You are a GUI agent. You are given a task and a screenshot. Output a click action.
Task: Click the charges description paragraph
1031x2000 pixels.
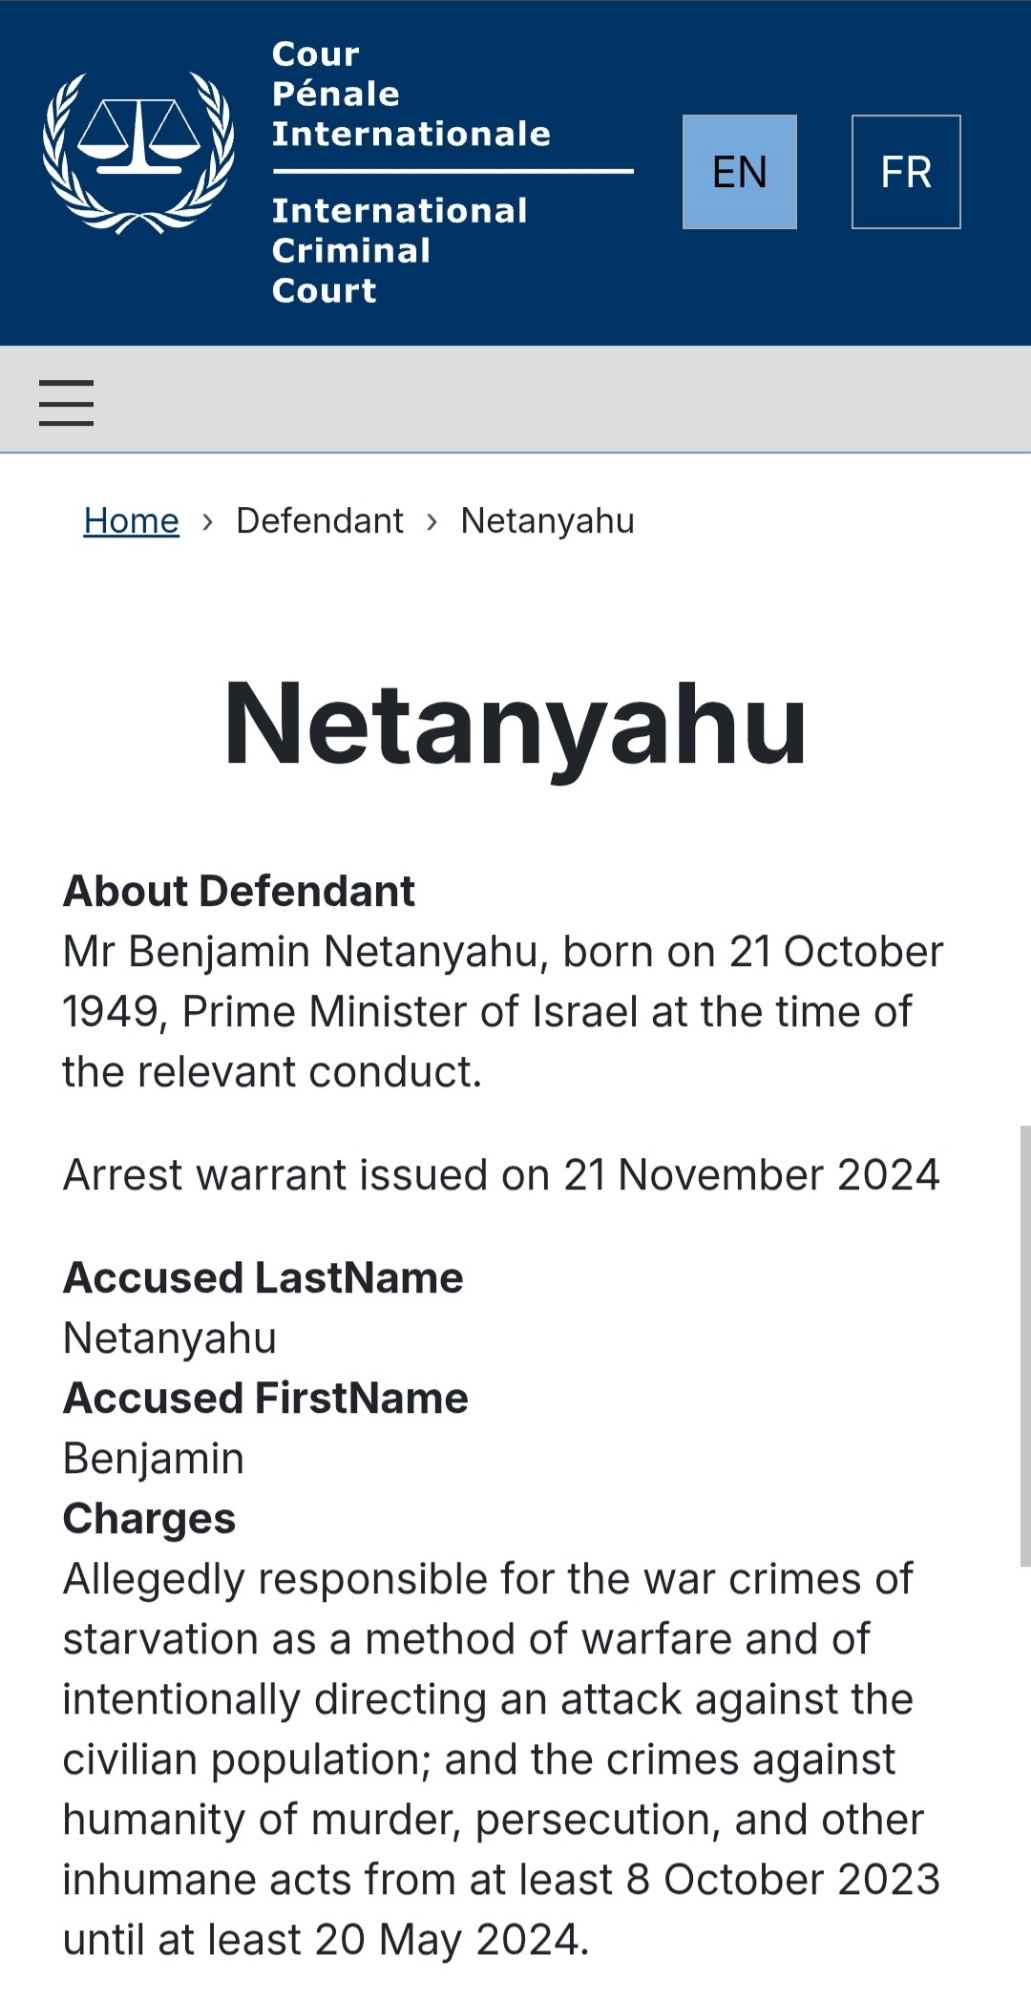pos(500,1759)
